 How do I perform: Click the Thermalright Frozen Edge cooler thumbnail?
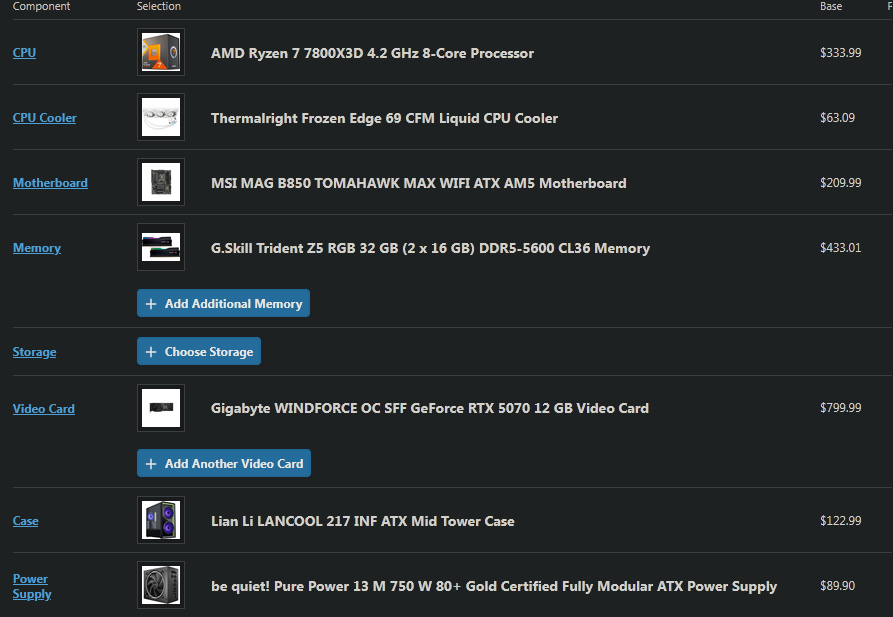(161, 117)
